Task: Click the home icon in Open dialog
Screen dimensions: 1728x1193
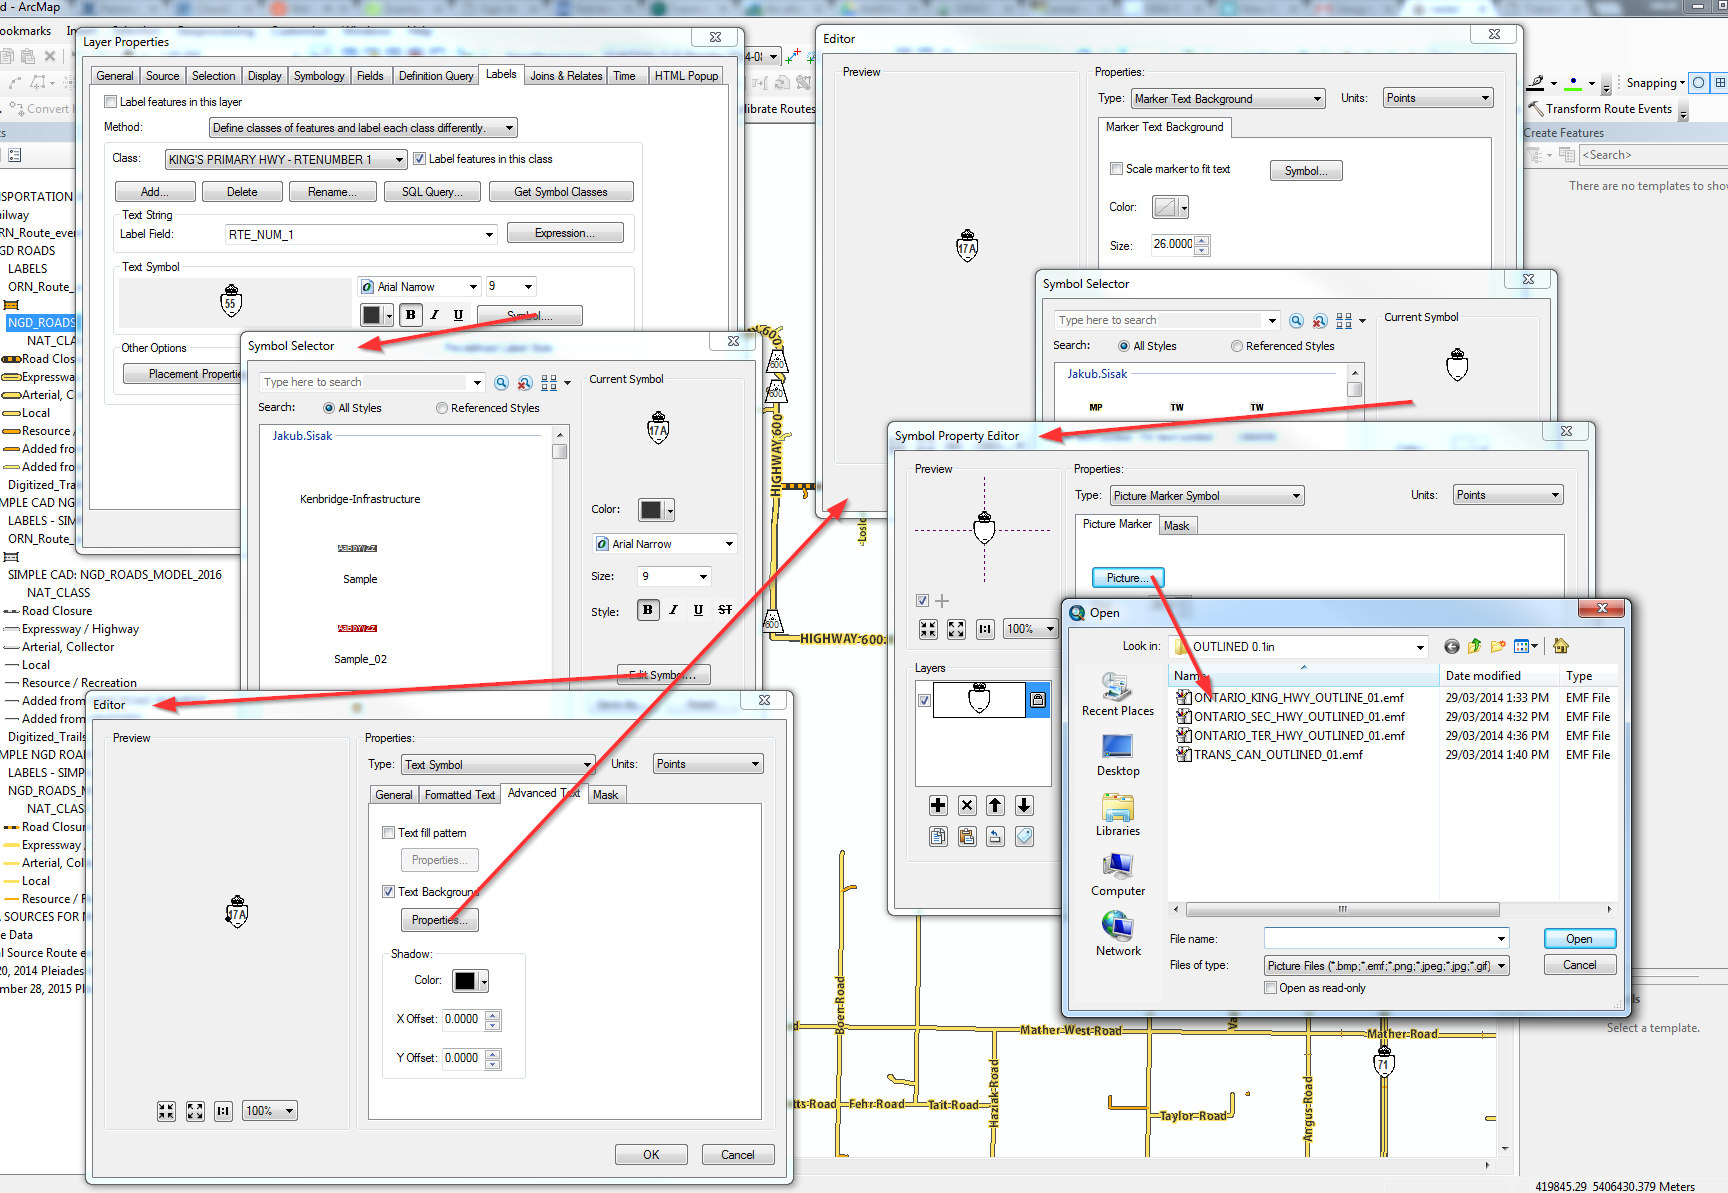Action: coord(1561,647)
